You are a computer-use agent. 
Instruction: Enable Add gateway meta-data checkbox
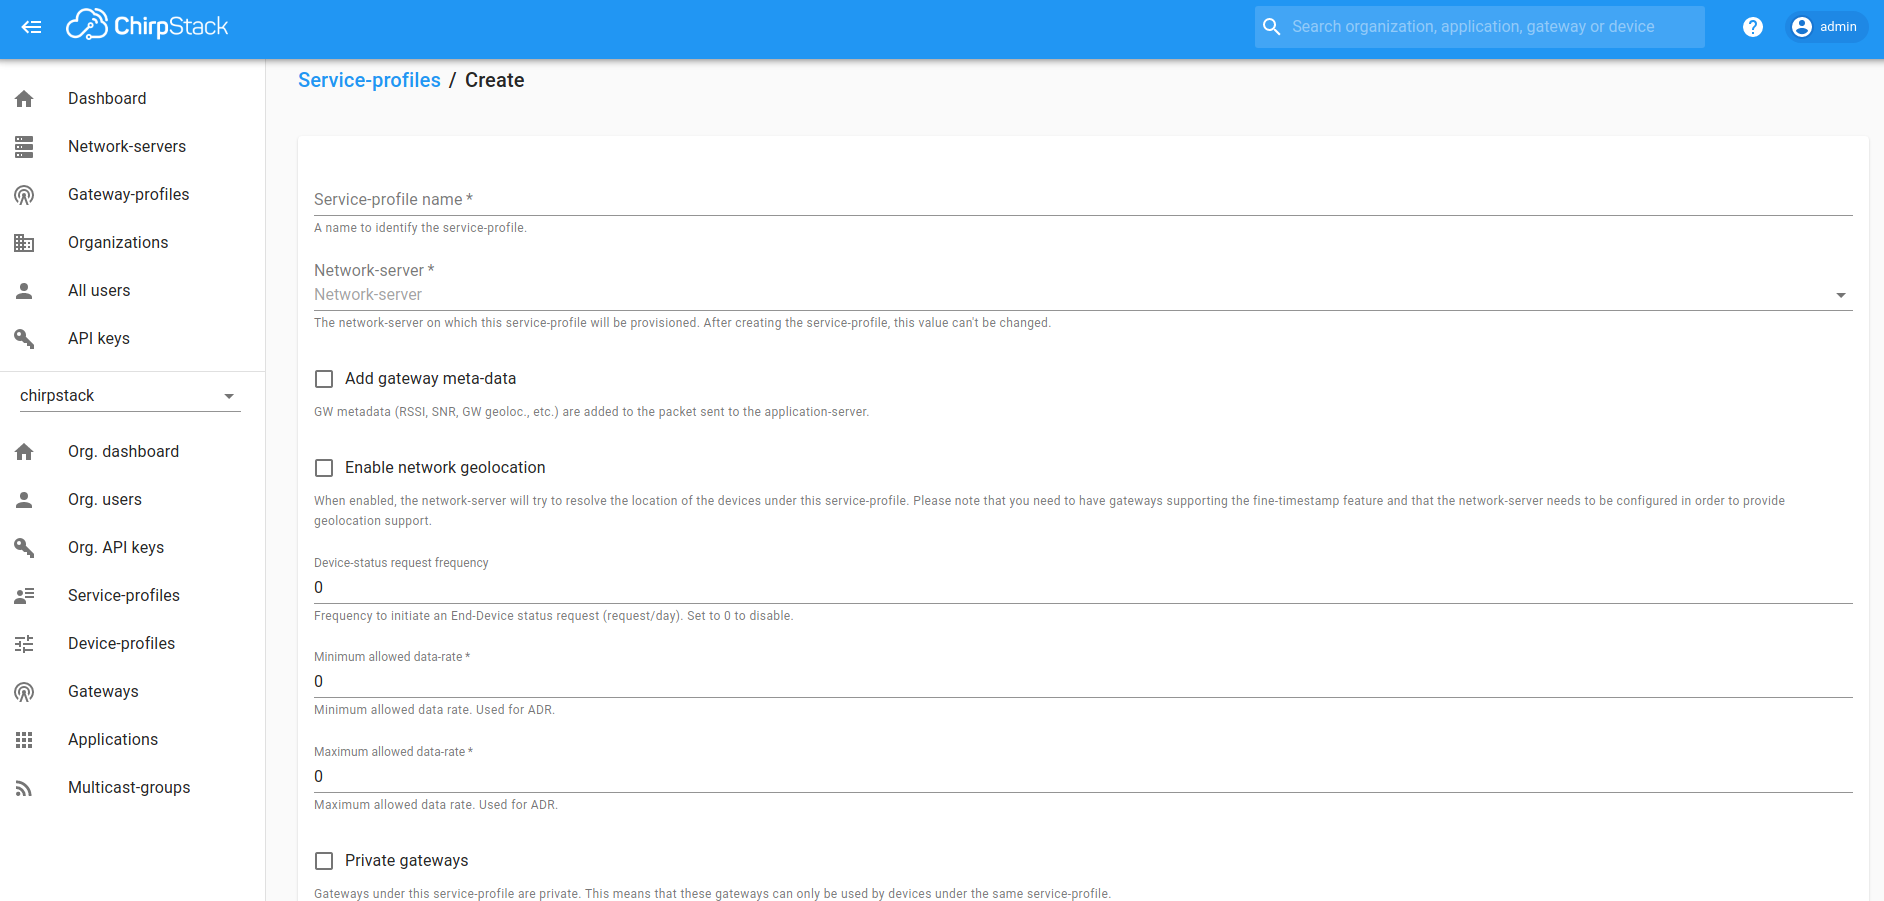tap(324, 379)
